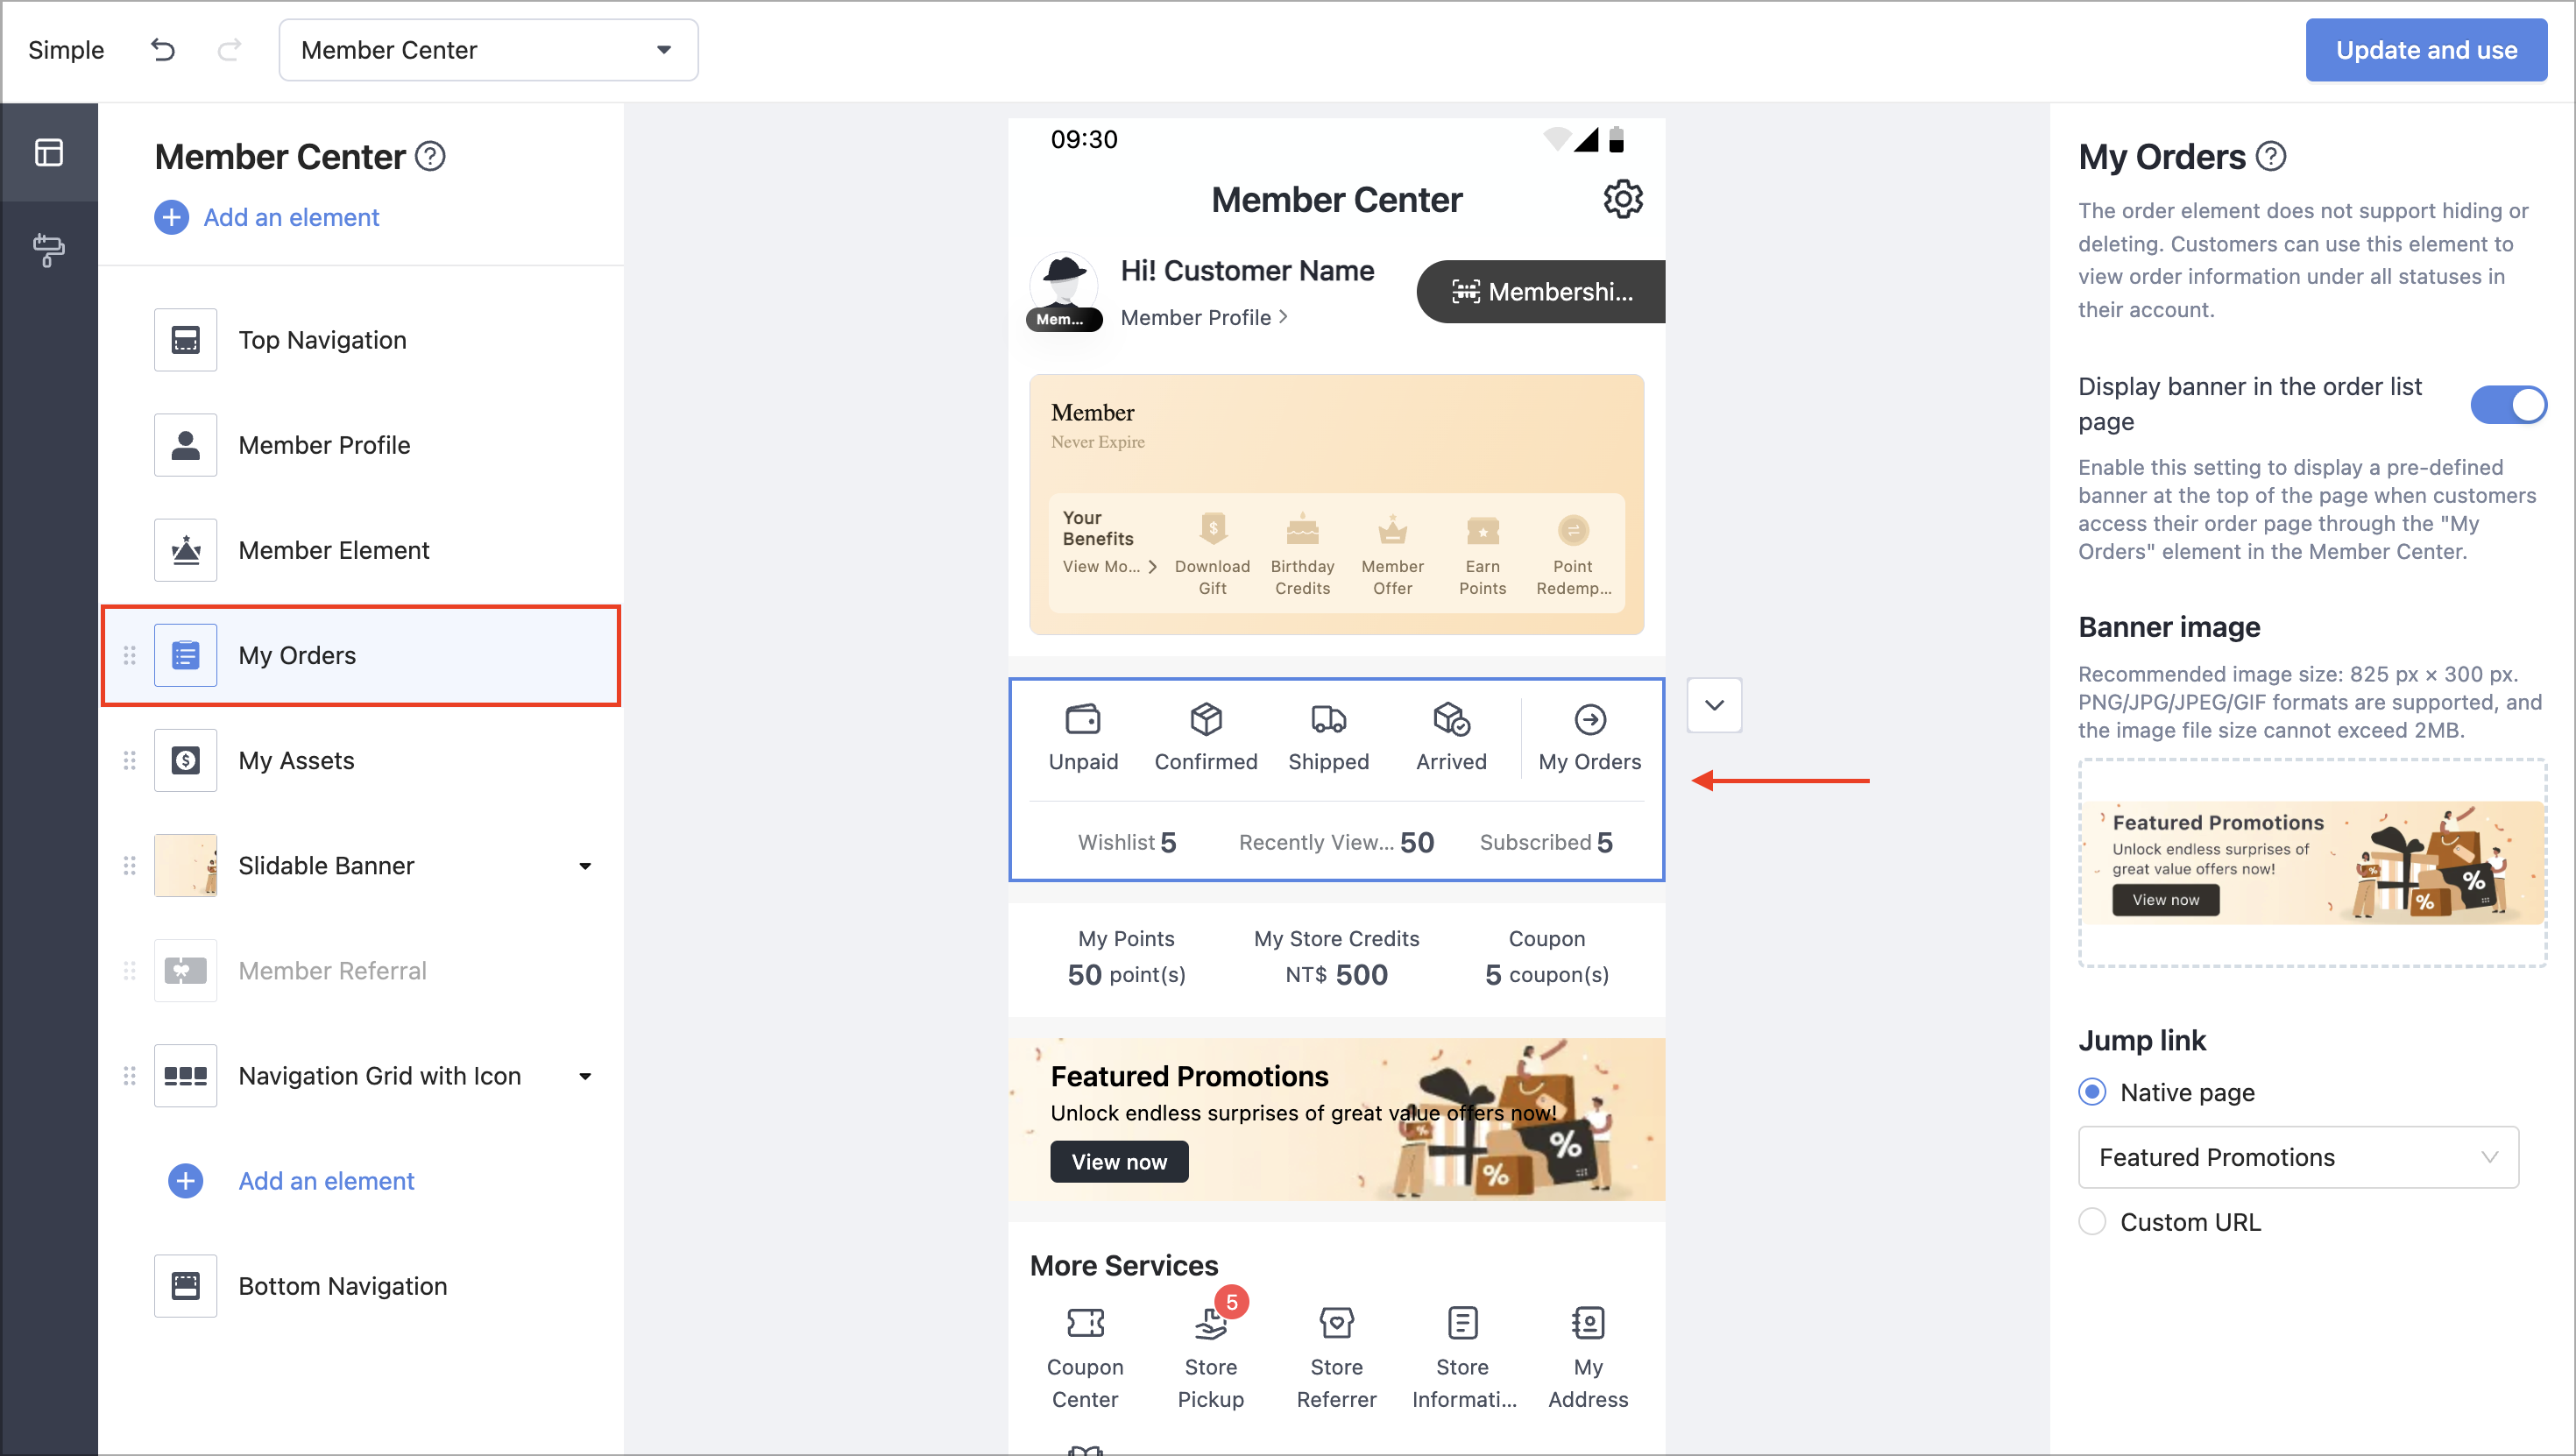Open Member Profile link in preview
This screenshot has width=2576, height=1456.
[1204, 317]
